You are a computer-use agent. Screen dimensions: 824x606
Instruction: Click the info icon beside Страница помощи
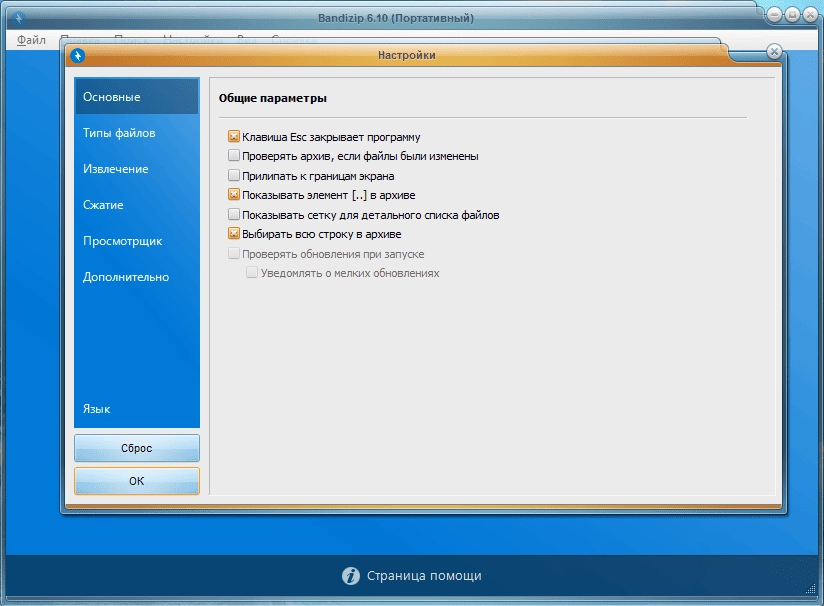click(351, 576)
